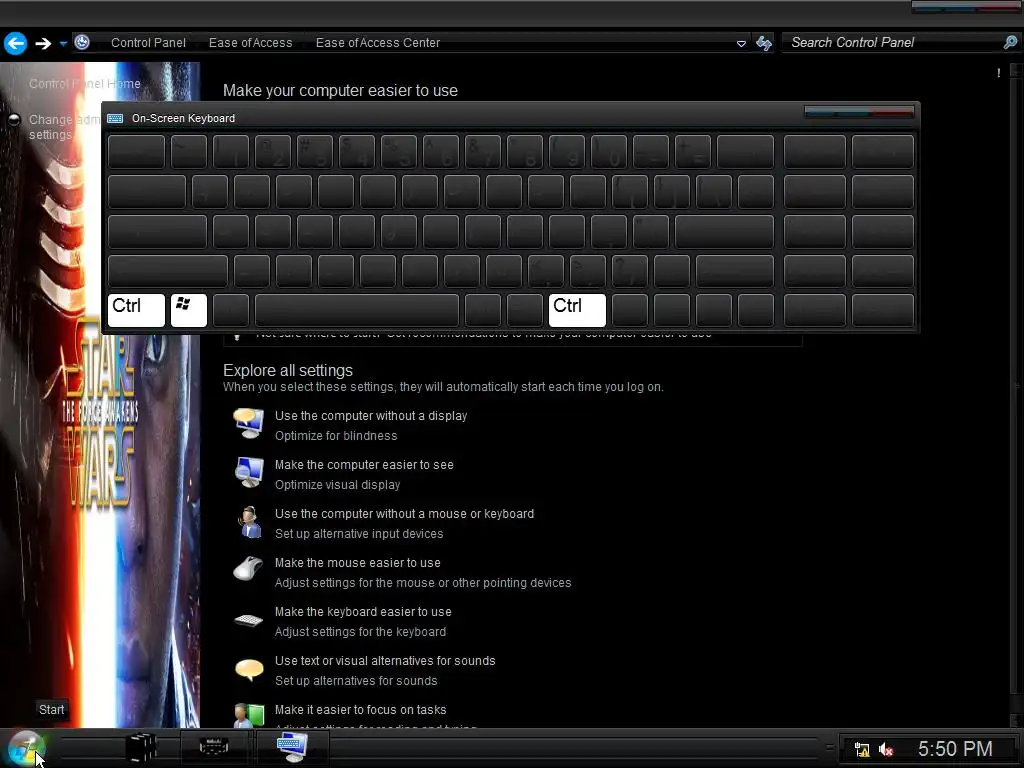Tap the 2 key on On-Screen Keyboard
The image size is (1024, 768).
pos(273,152)
